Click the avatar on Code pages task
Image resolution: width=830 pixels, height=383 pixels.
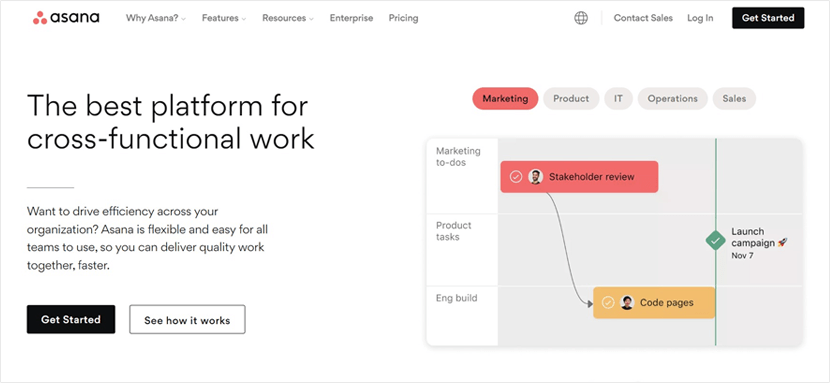[627, 303]
